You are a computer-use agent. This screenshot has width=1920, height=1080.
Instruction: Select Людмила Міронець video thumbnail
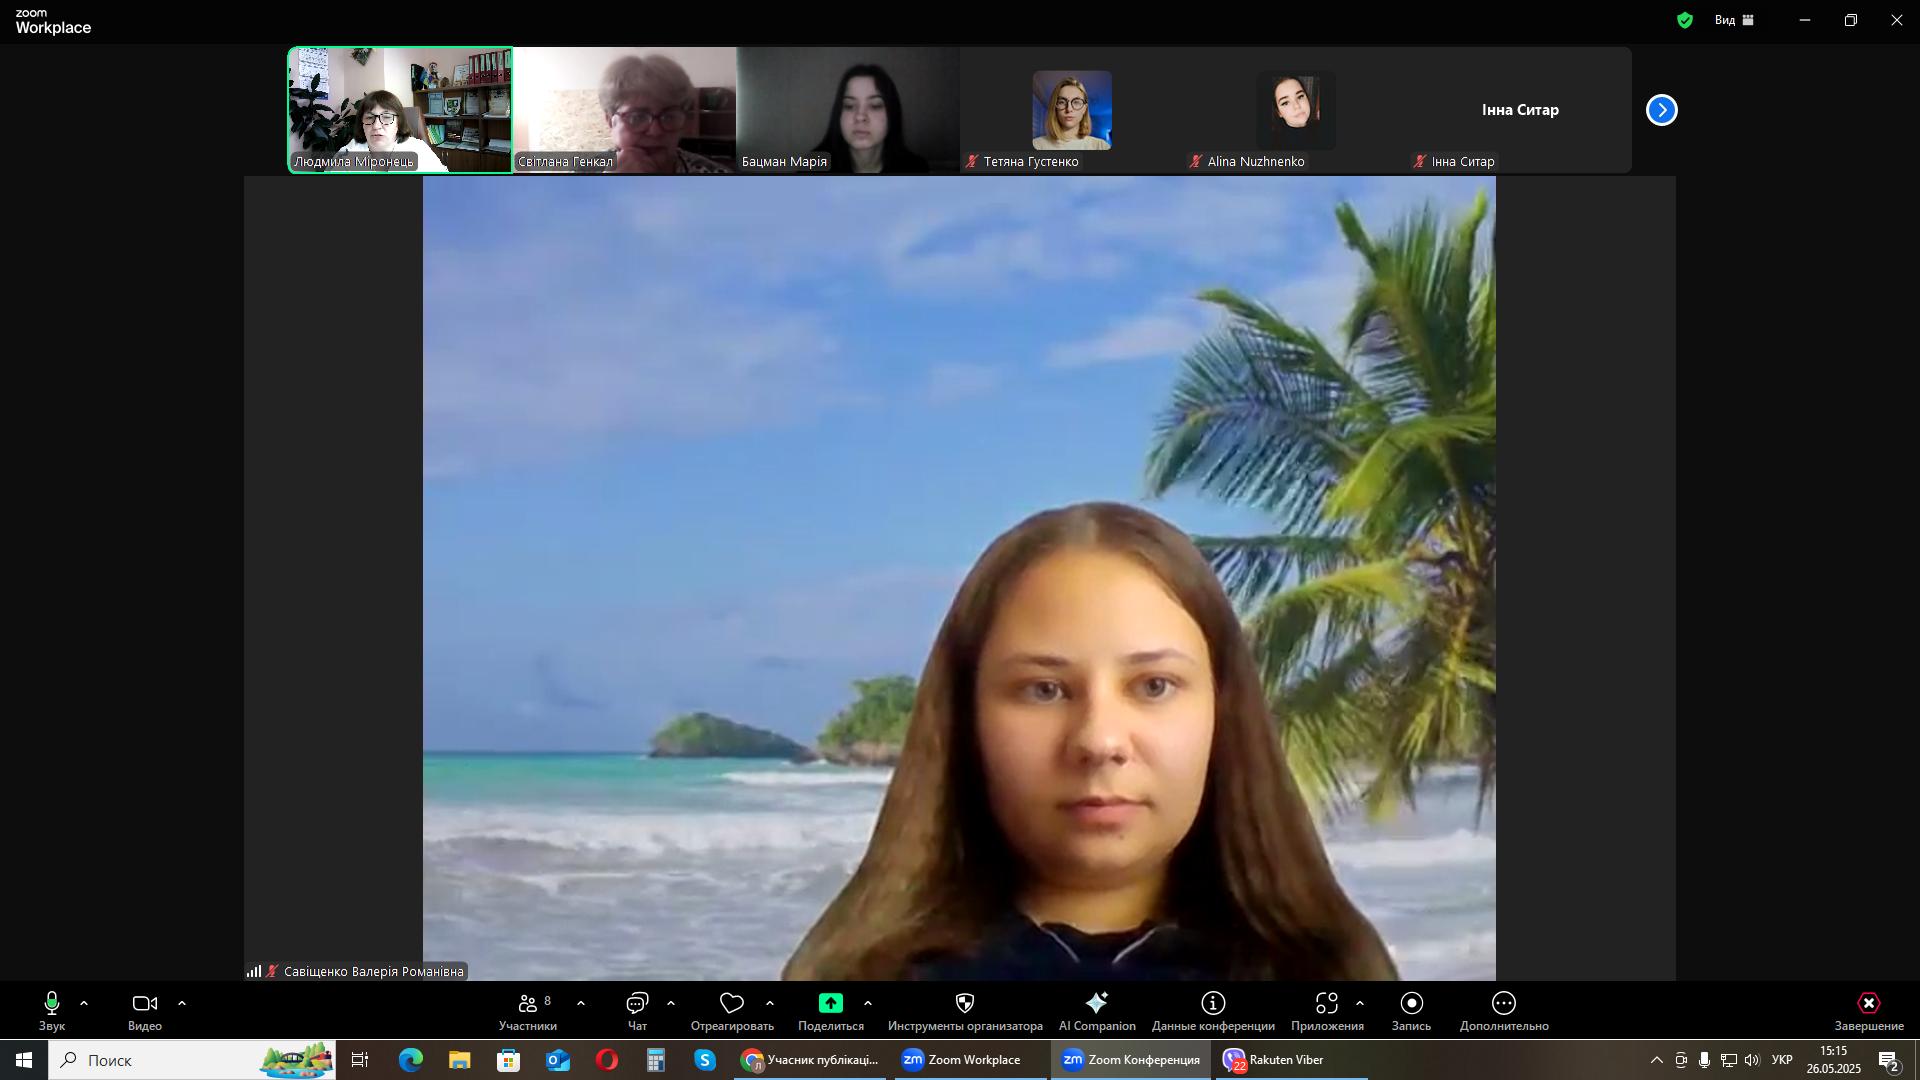400,110
